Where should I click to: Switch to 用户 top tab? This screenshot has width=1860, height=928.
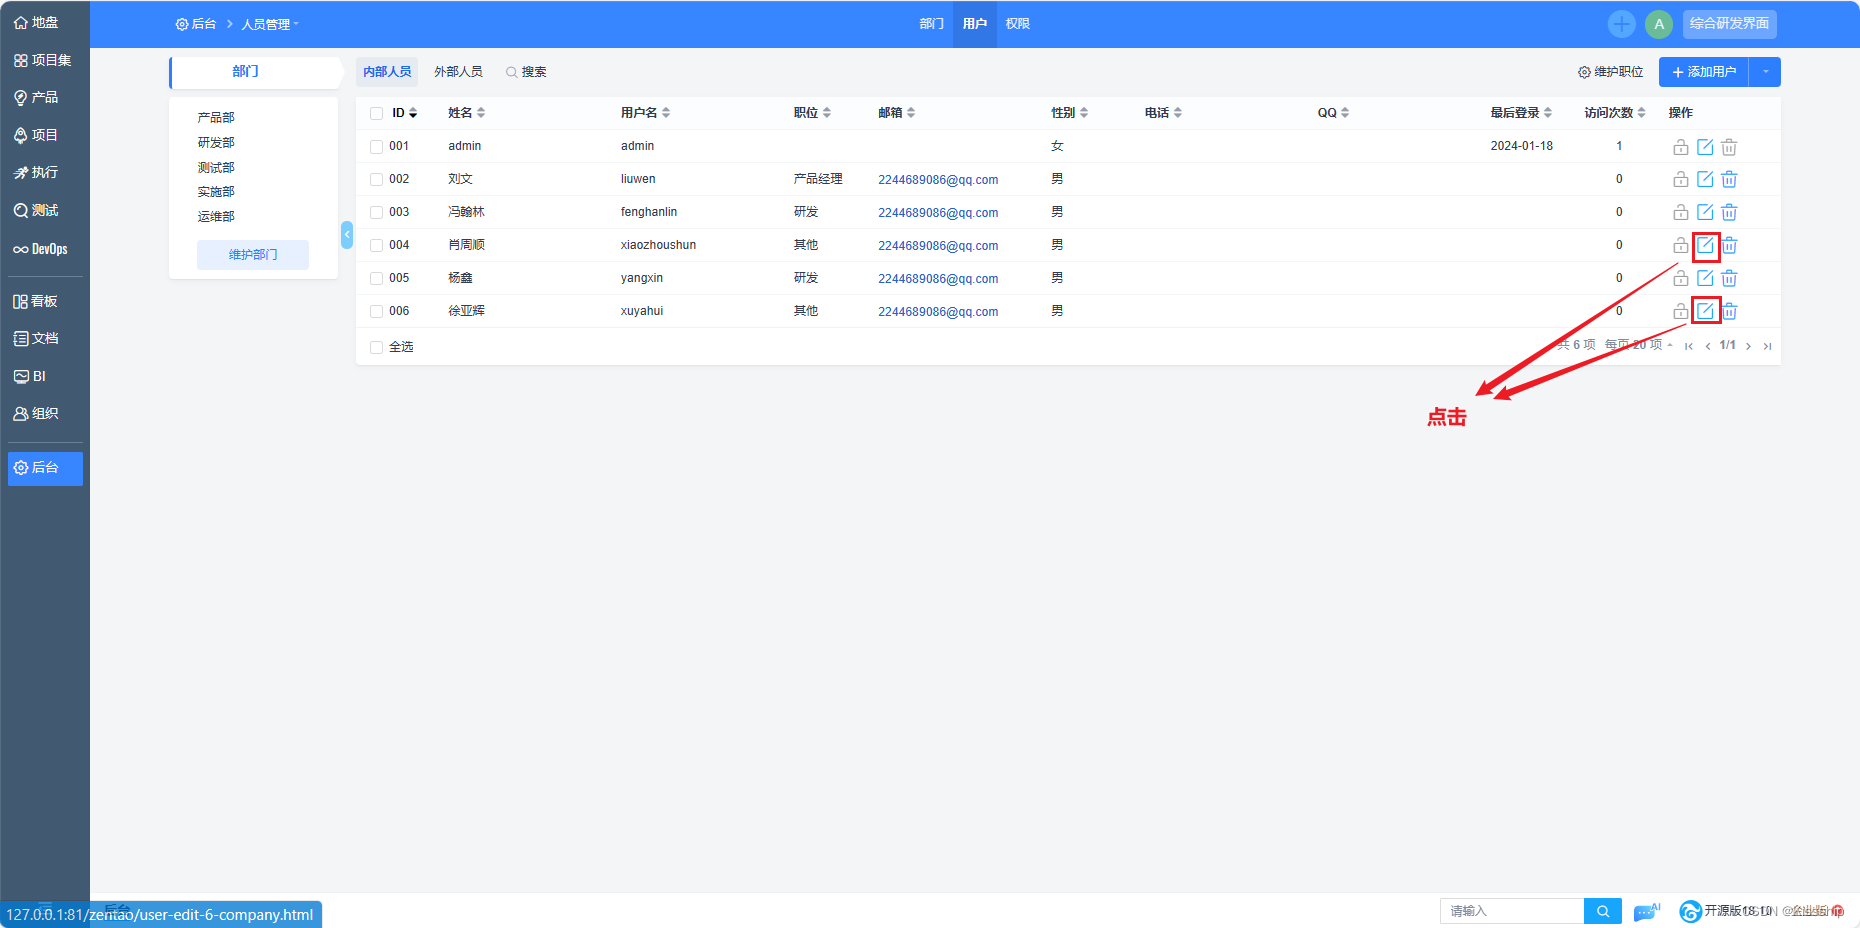[975, 24]
